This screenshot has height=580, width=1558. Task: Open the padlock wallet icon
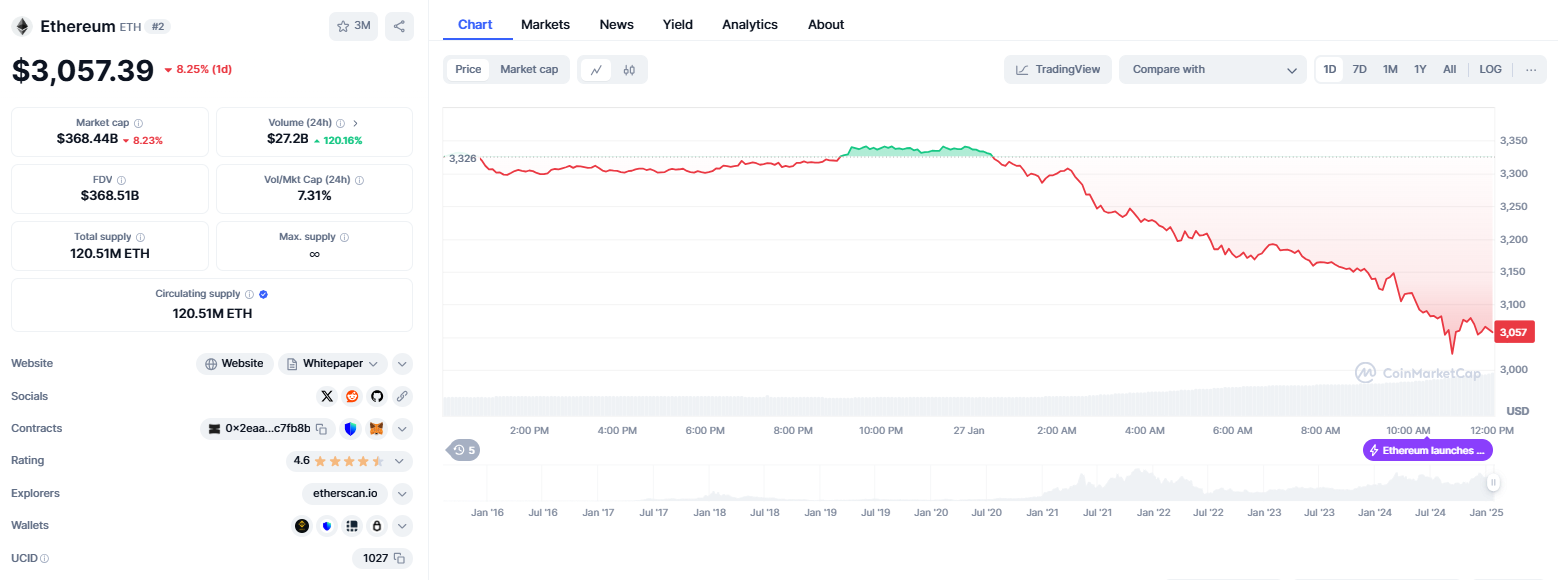point(377,525)
